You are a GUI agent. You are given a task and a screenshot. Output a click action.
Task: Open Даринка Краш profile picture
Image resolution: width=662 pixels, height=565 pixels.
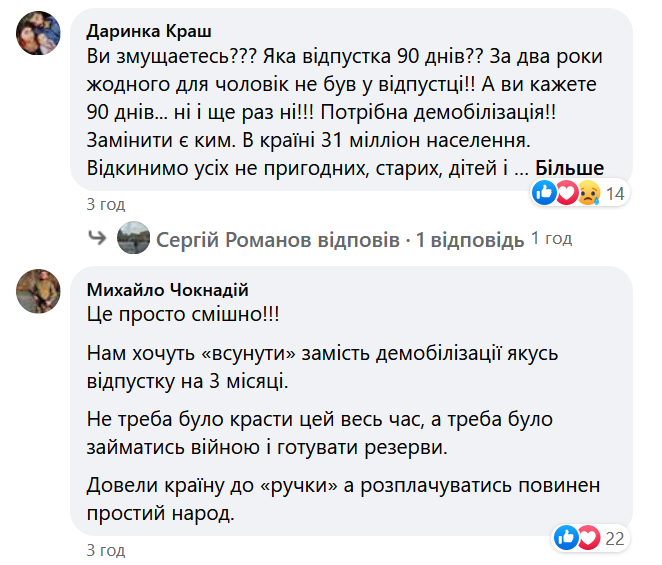[x=38, y=38]
